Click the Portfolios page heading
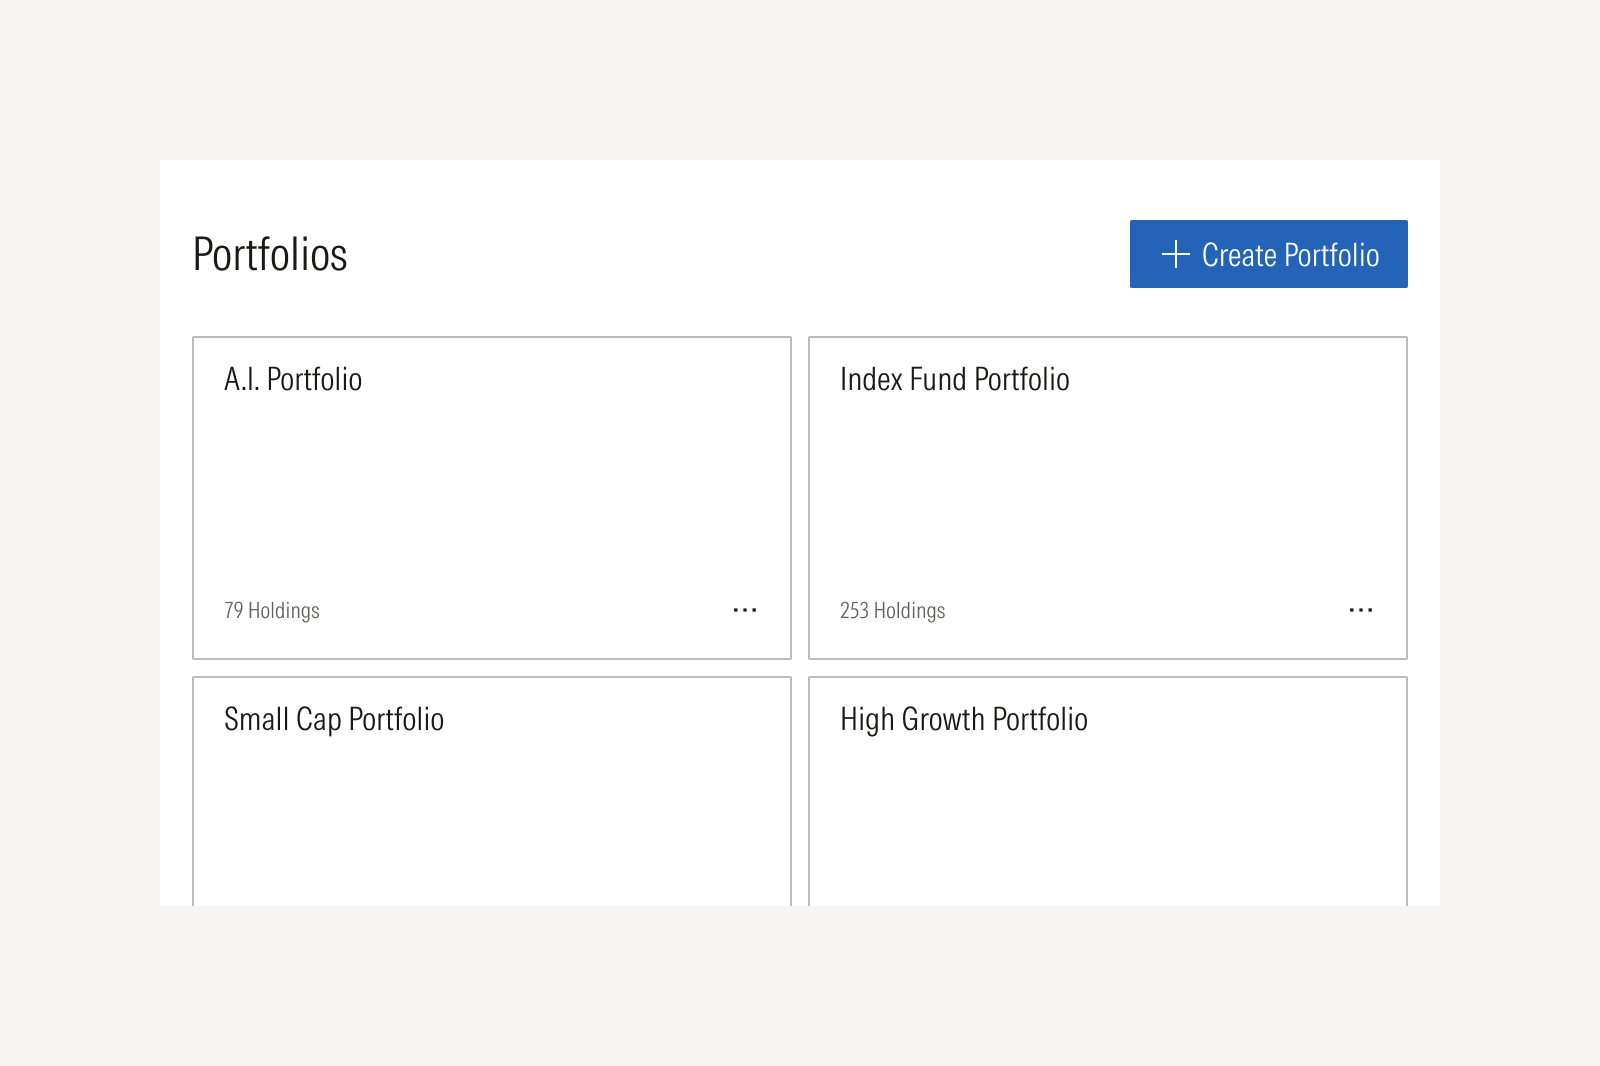 [270, 255]
